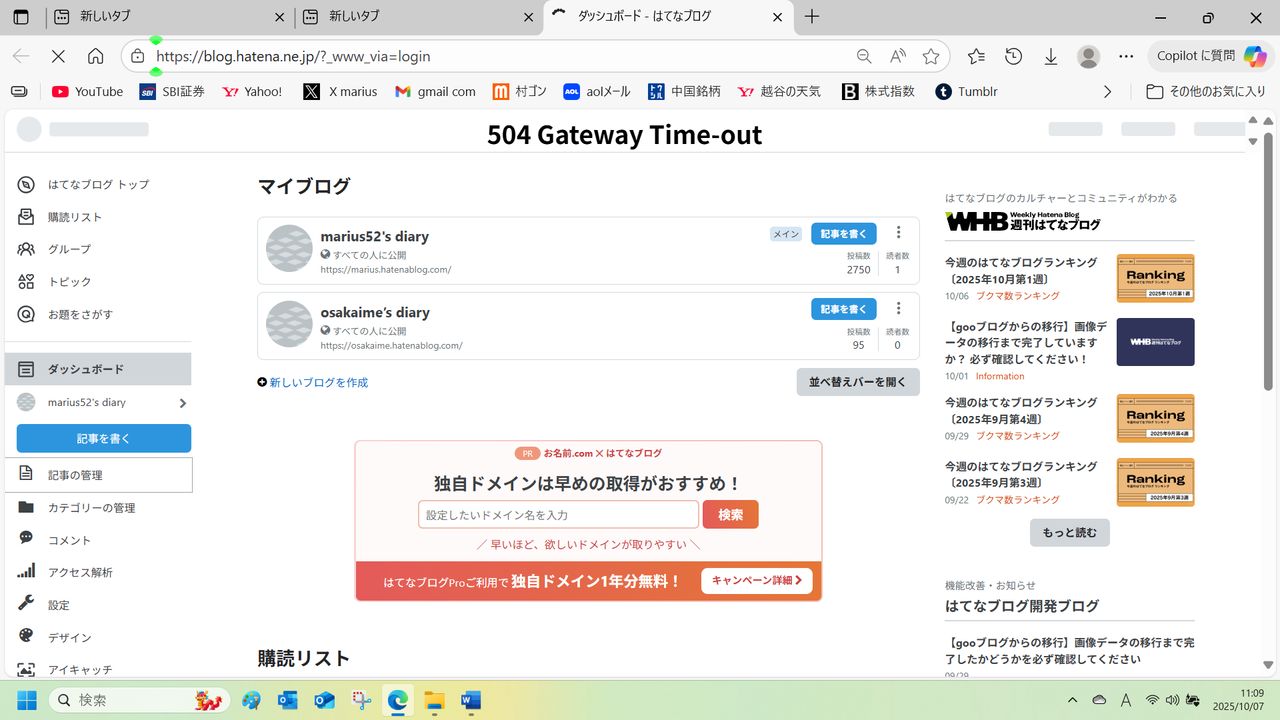Open the 週刊はてなブログ WHB logo

pos(1023,221)
